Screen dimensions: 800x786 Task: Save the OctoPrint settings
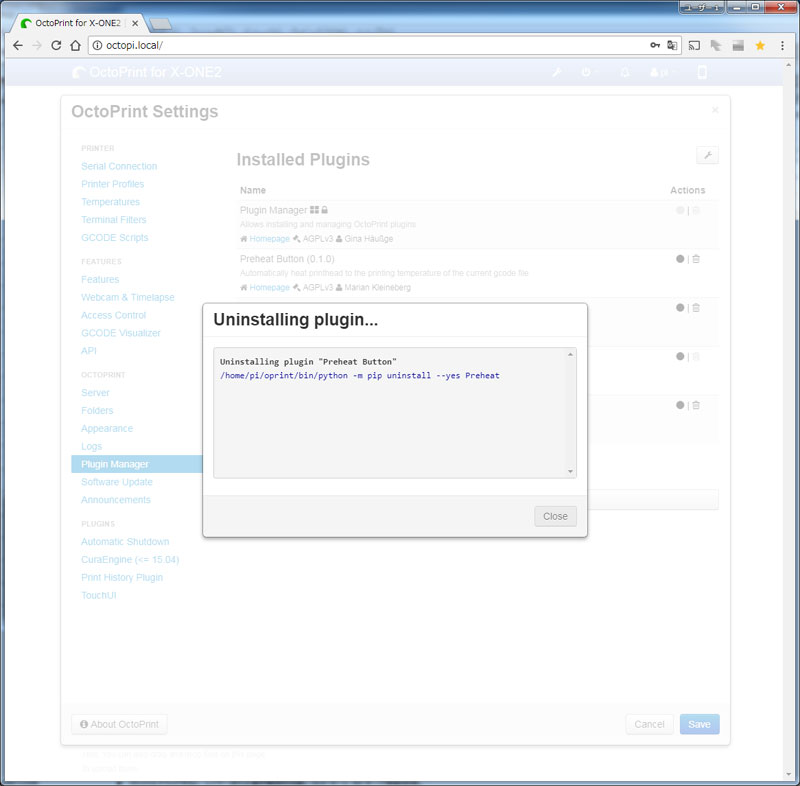699,724
